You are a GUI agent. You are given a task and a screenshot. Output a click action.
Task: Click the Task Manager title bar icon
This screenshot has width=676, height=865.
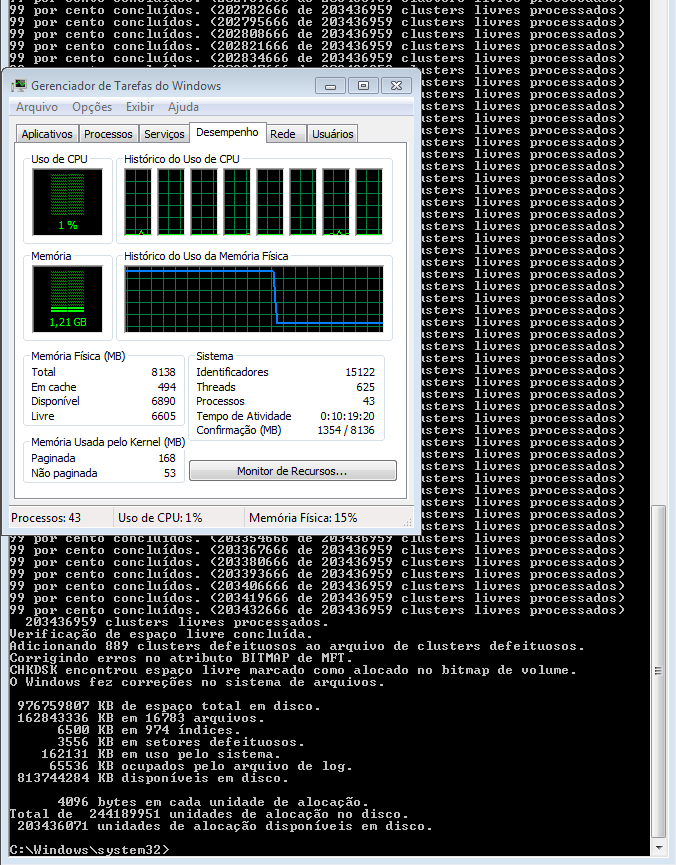tap(19, 86)
